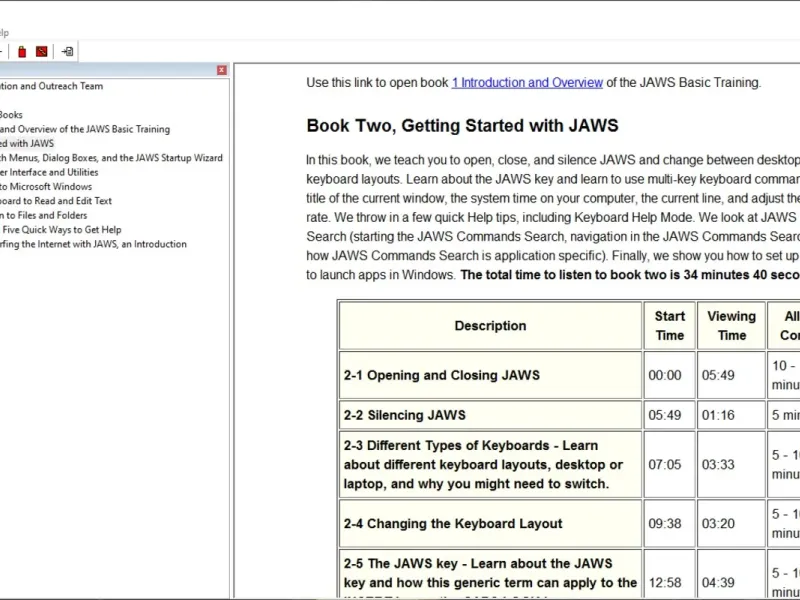Open the partially visible Help menu
The image size is (800, 600).
tap(4, 33)
